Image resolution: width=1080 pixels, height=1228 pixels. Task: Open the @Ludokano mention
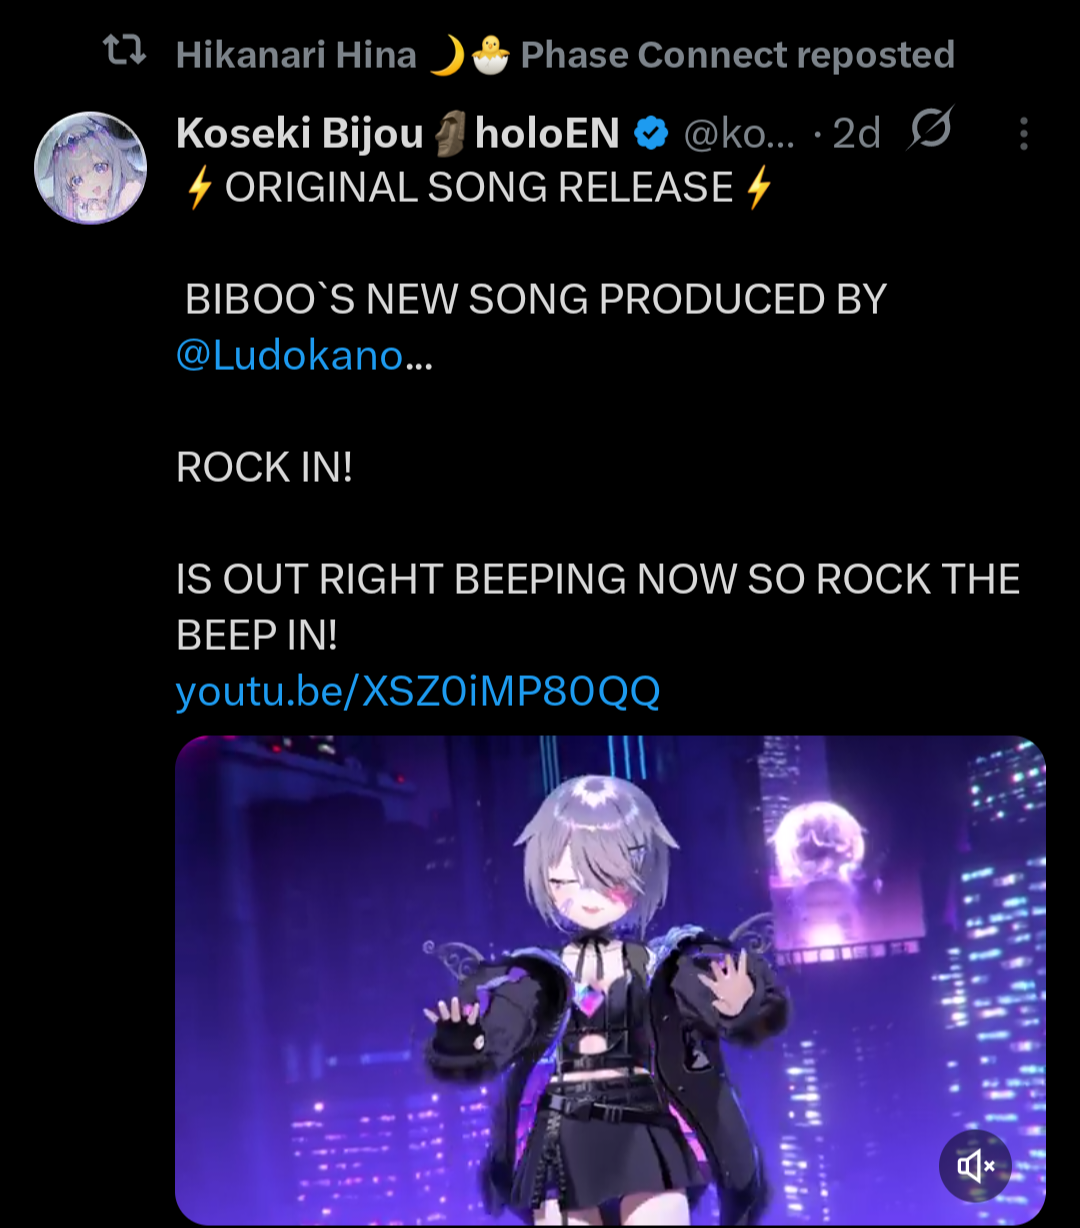click(x=290, y=355)
